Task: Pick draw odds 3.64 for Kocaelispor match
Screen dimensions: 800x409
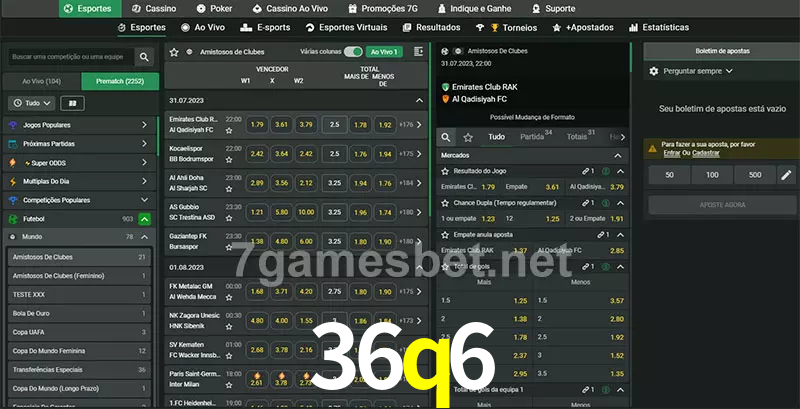Action: 282,154
